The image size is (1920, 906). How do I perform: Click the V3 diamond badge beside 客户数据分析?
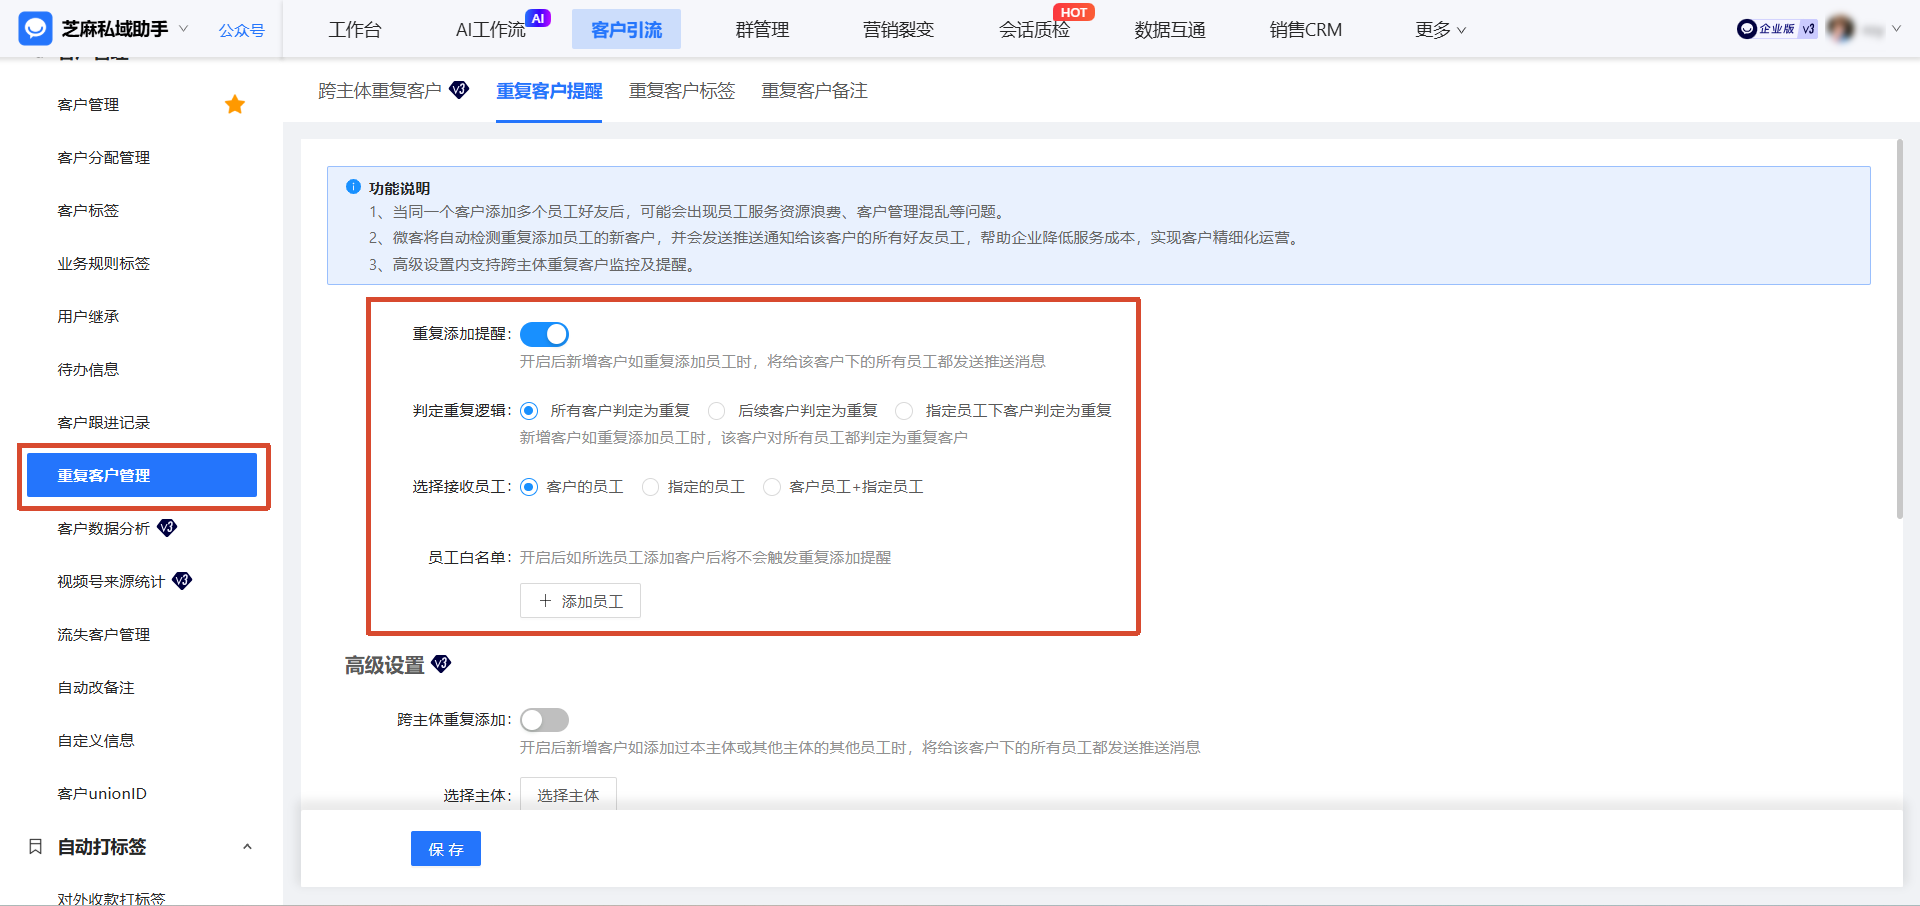click(x=168, y=528)
